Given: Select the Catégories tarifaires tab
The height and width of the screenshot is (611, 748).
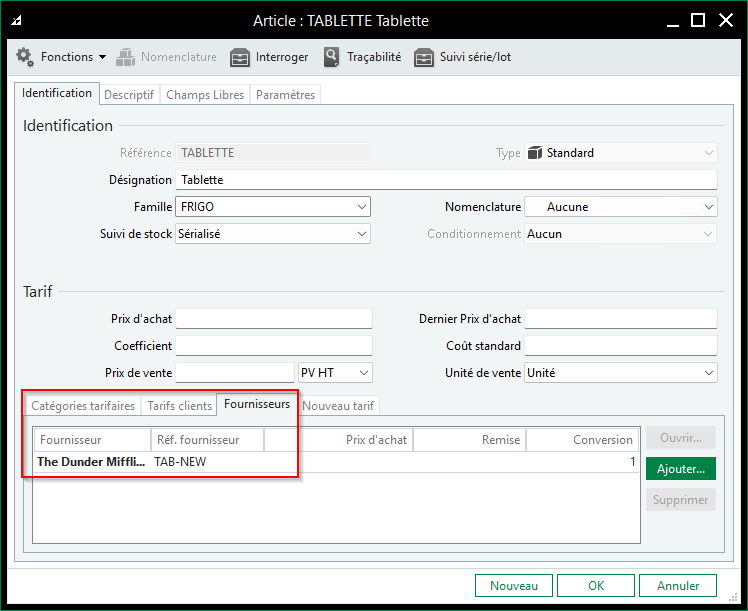Looking at the screenshot, I should pos(83,406).
